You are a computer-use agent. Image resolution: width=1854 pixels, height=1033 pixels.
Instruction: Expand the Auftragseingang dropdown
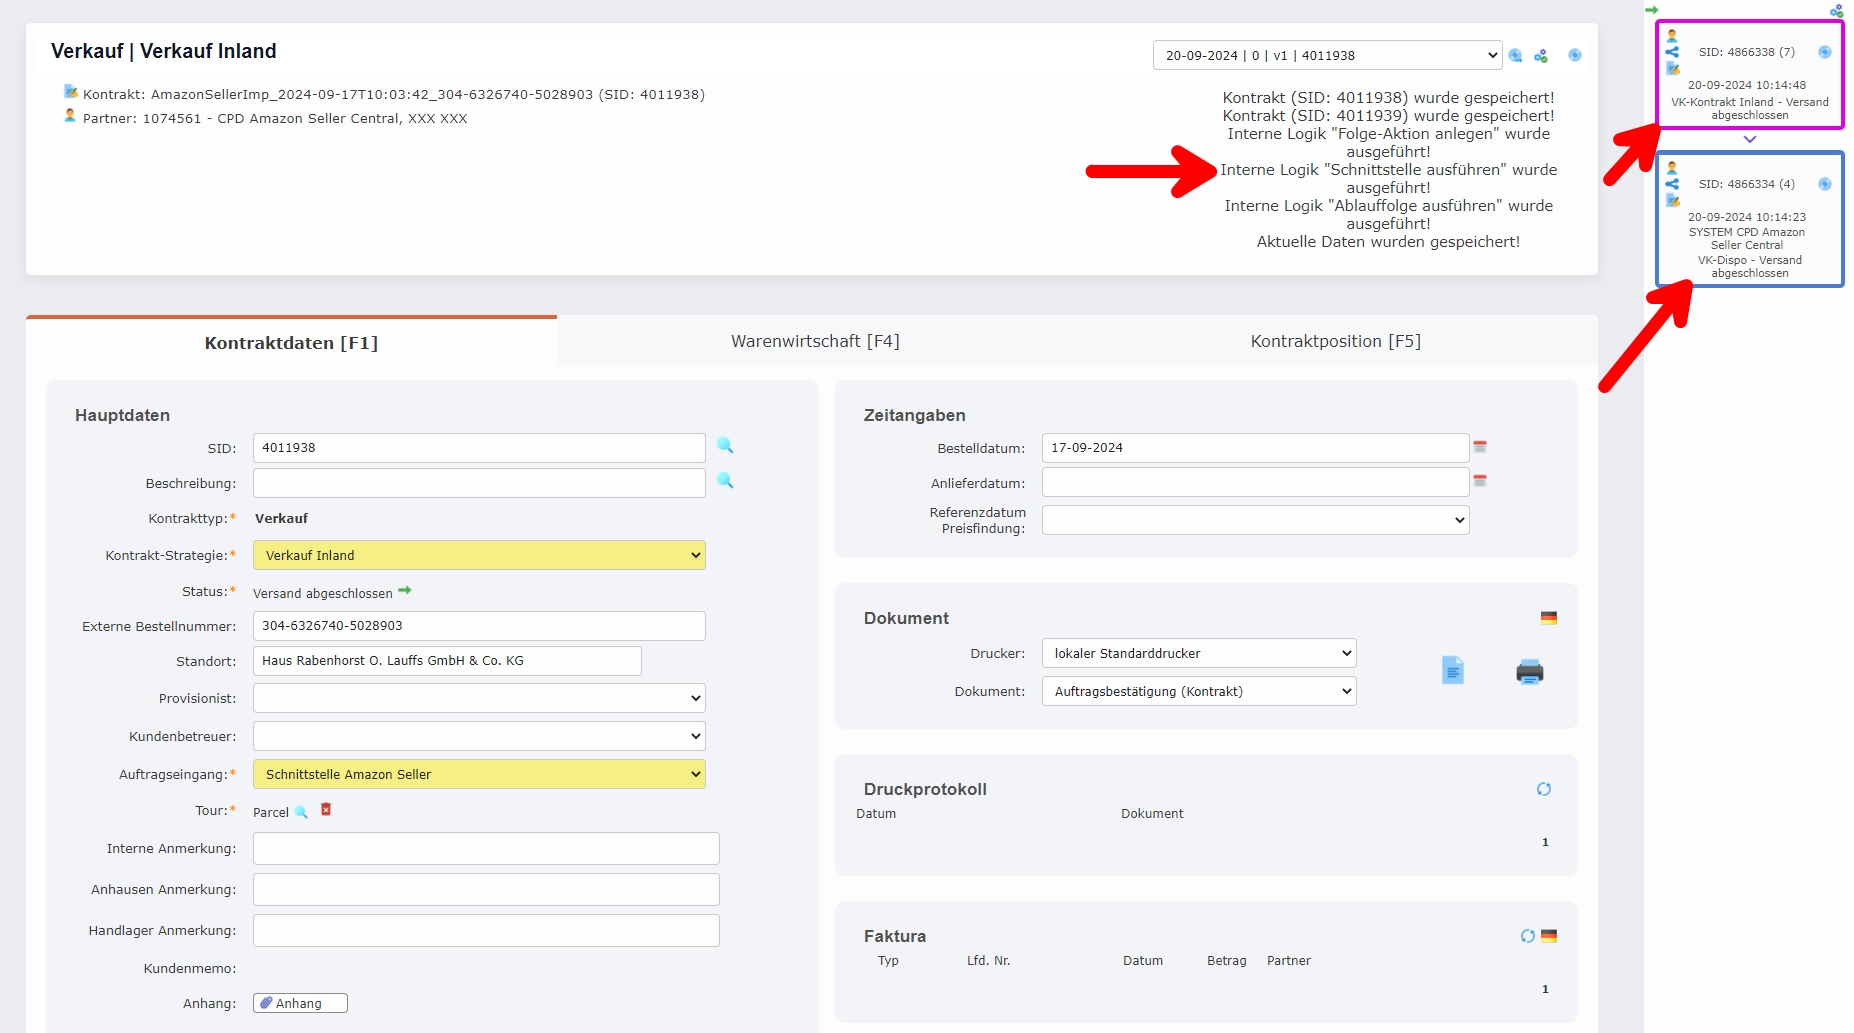click(479, 774)
